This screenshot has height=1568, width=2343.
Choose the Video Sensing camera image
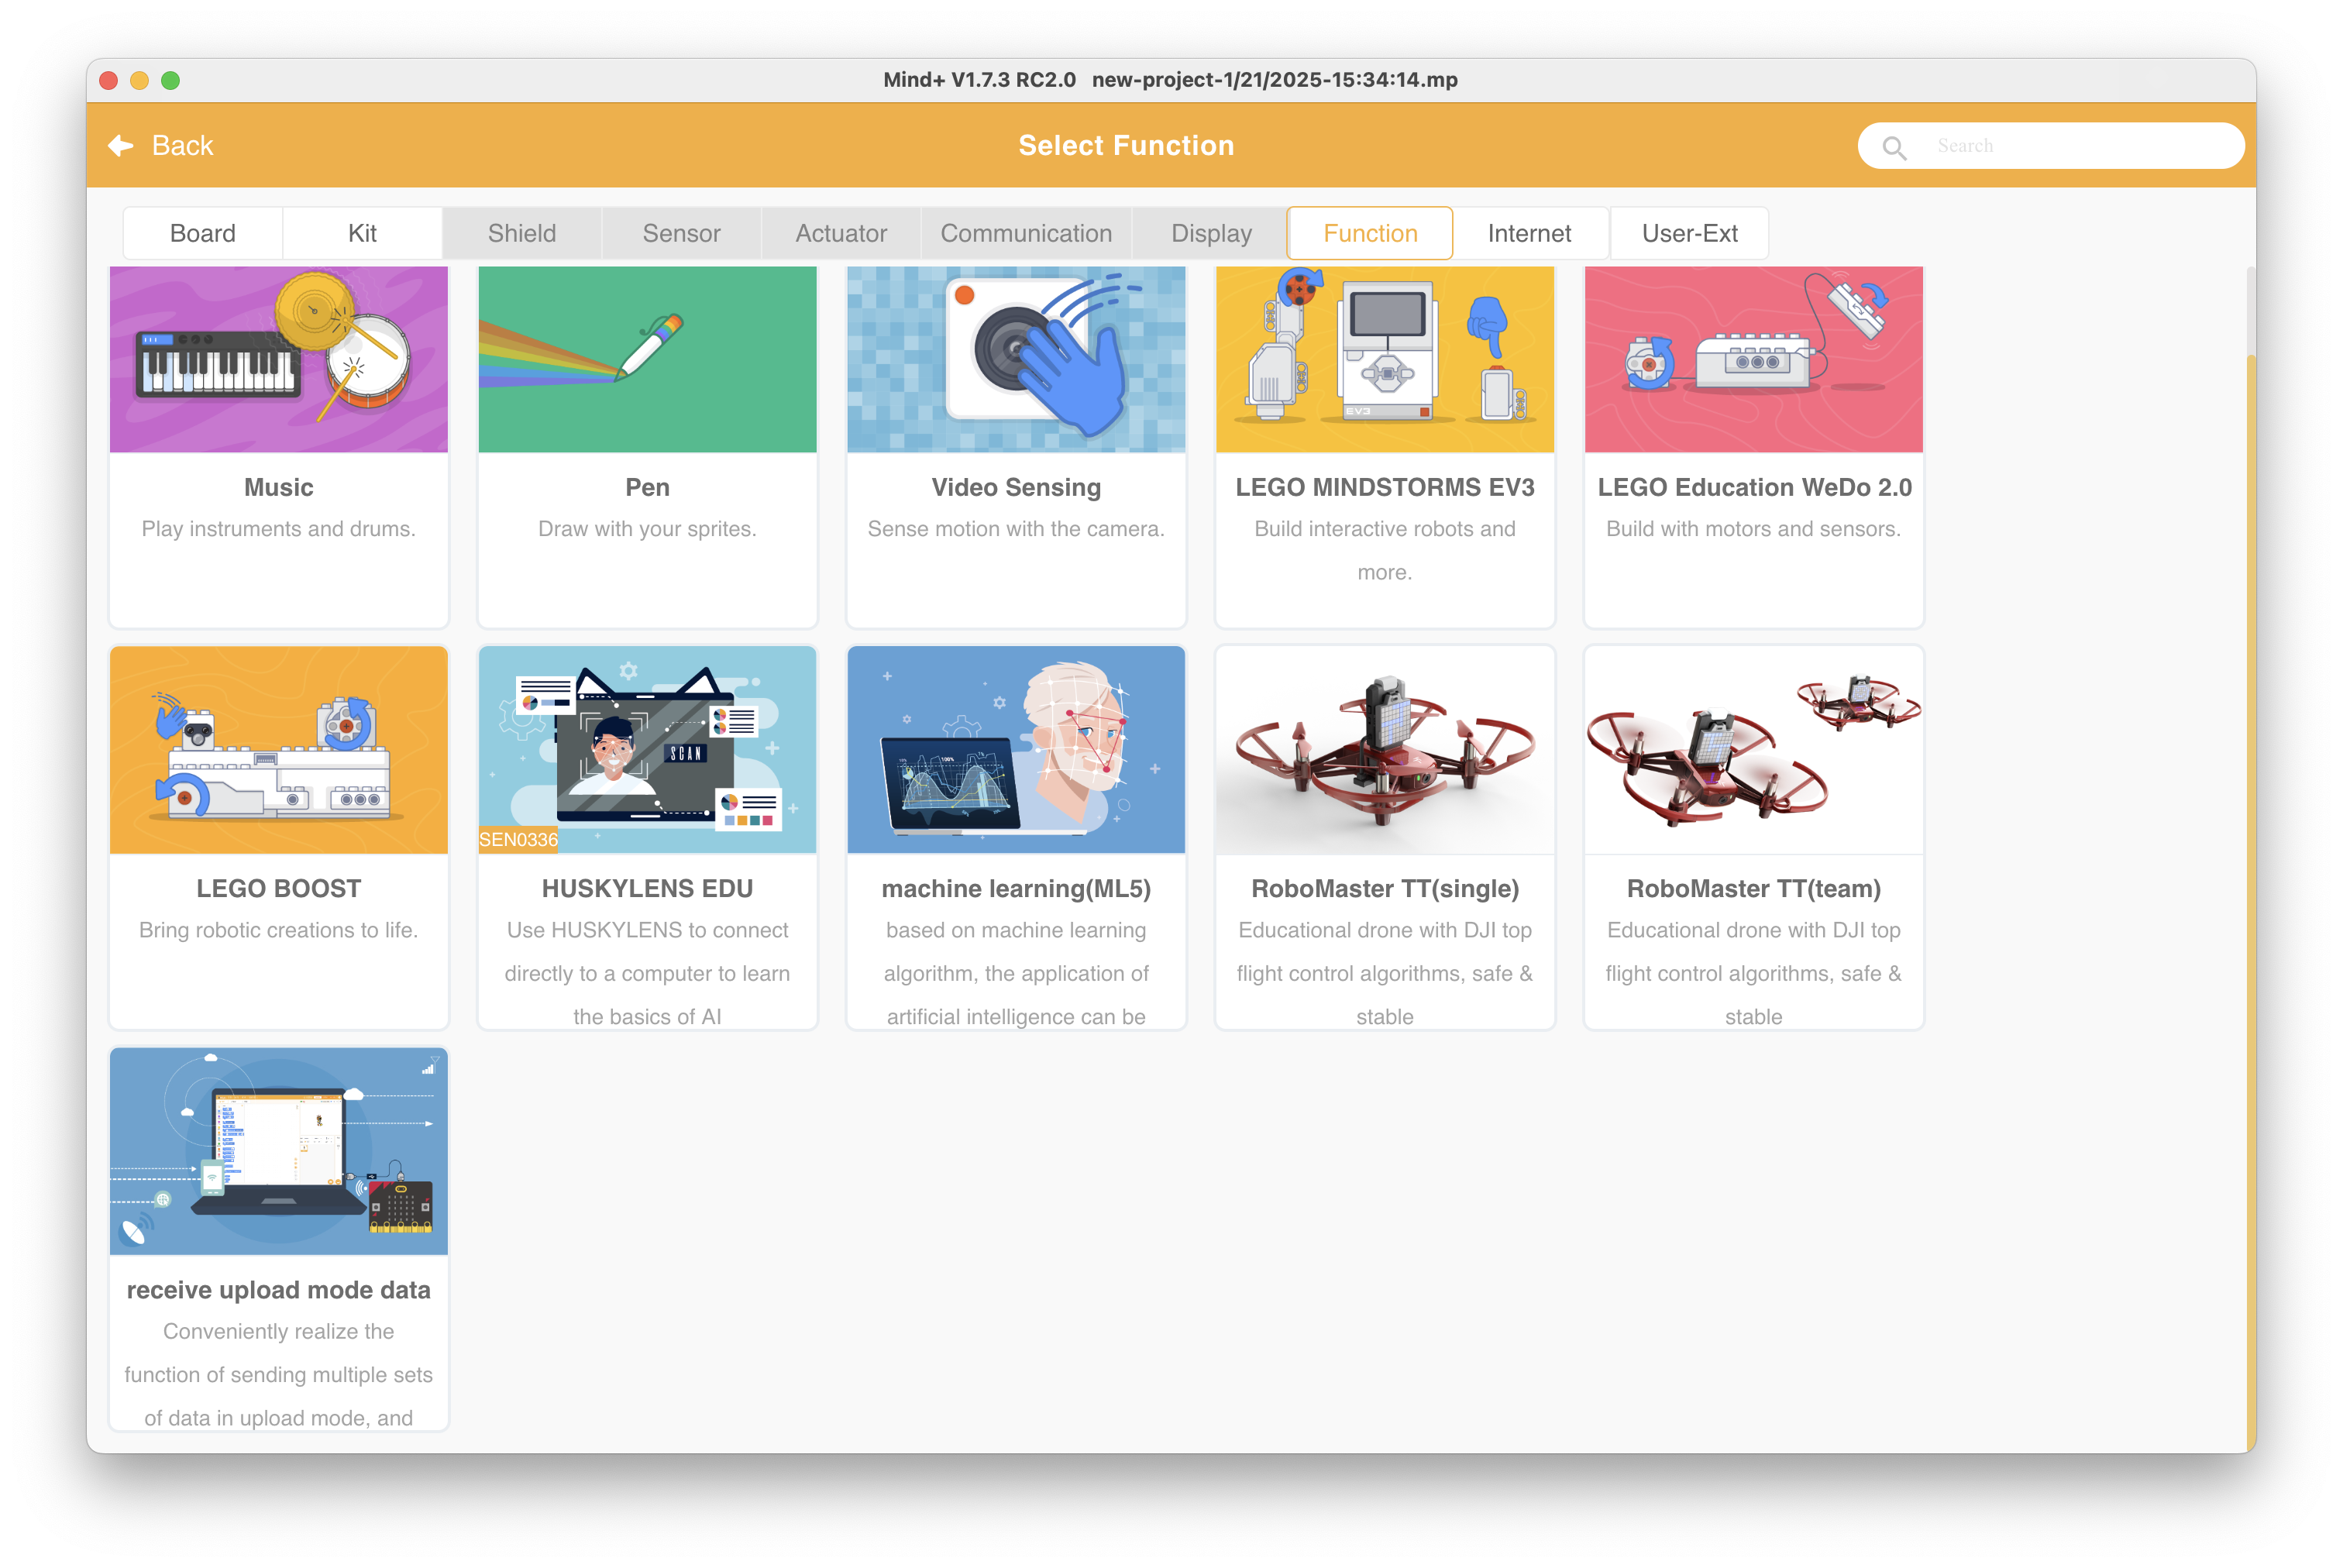1016,359
